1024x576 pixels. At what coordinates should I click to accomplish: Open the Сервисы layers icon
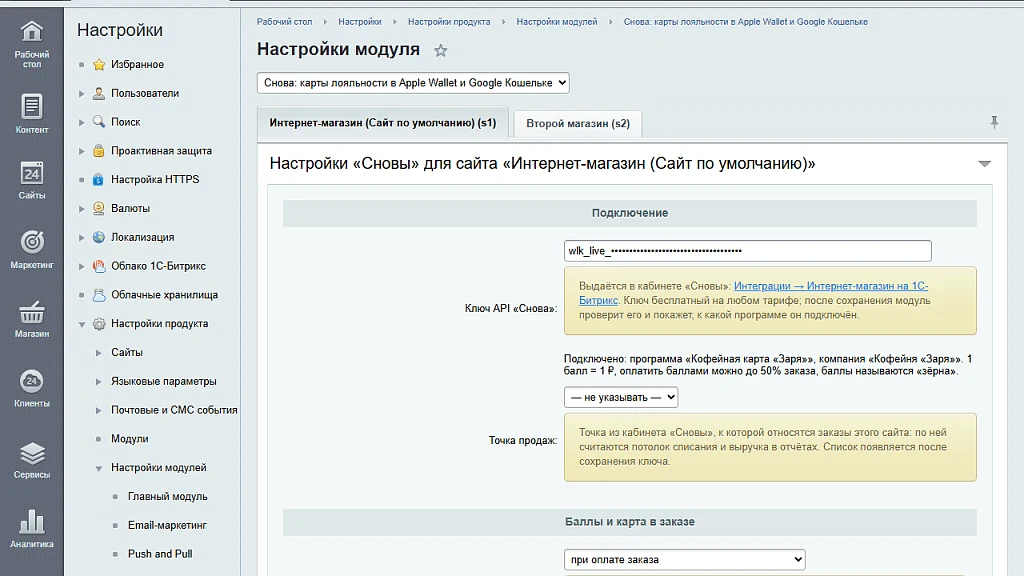(x=31, y=453)
